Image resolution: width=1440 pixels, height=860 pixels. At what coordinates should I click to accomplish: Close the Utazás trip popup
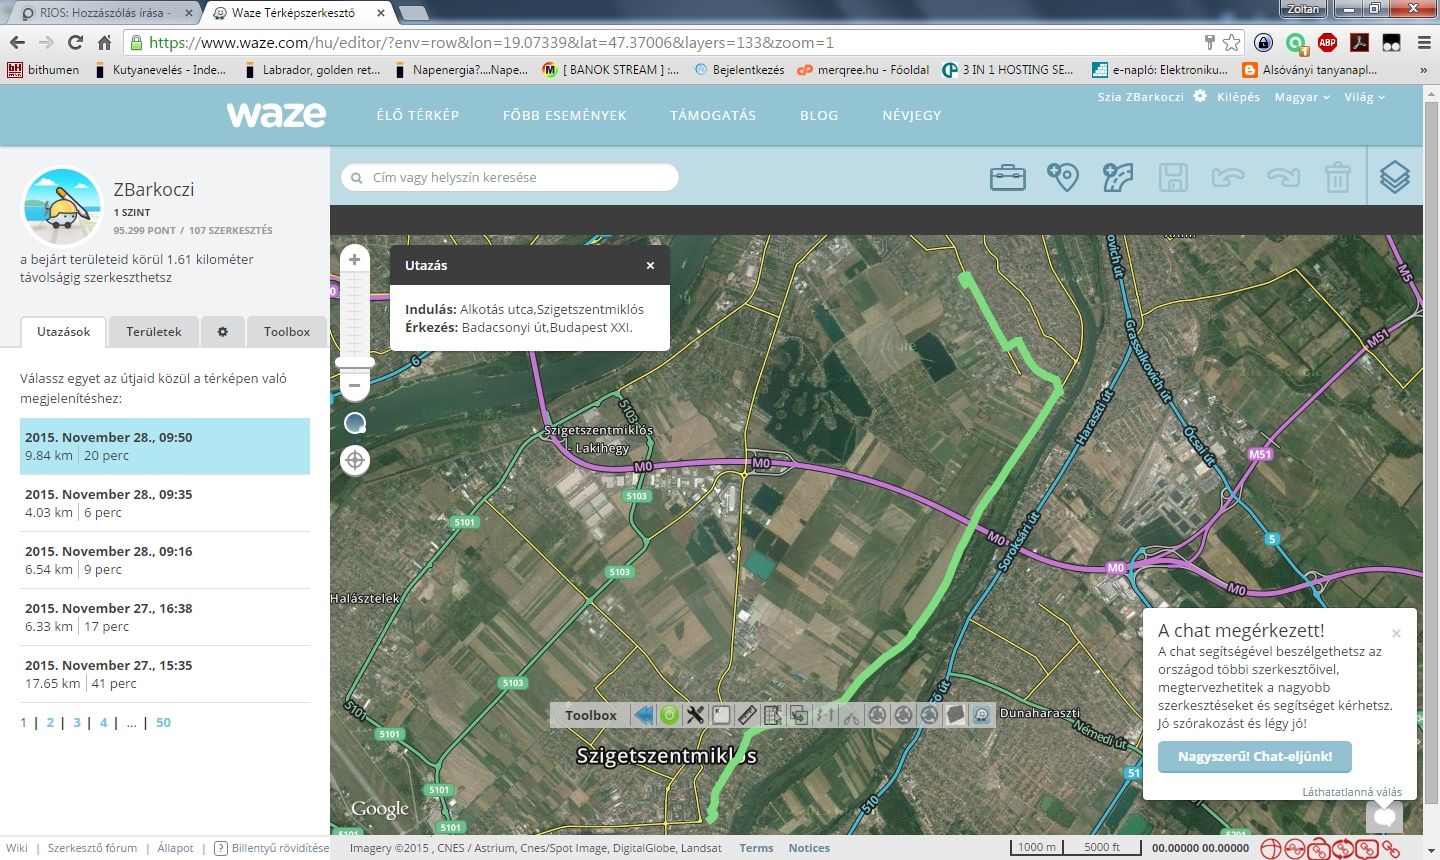pyautogui.click(x=650, y=266)
